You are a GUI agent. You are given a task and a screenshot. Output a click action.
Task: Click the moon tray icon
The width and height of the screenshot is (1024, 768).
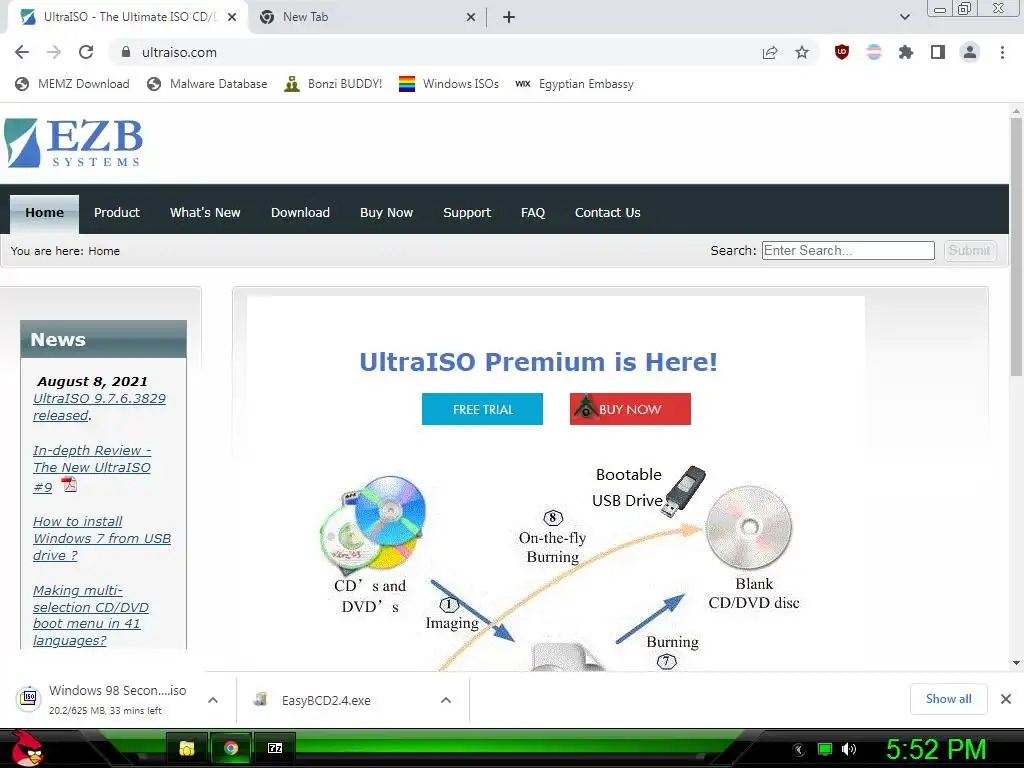coord(799,750)
